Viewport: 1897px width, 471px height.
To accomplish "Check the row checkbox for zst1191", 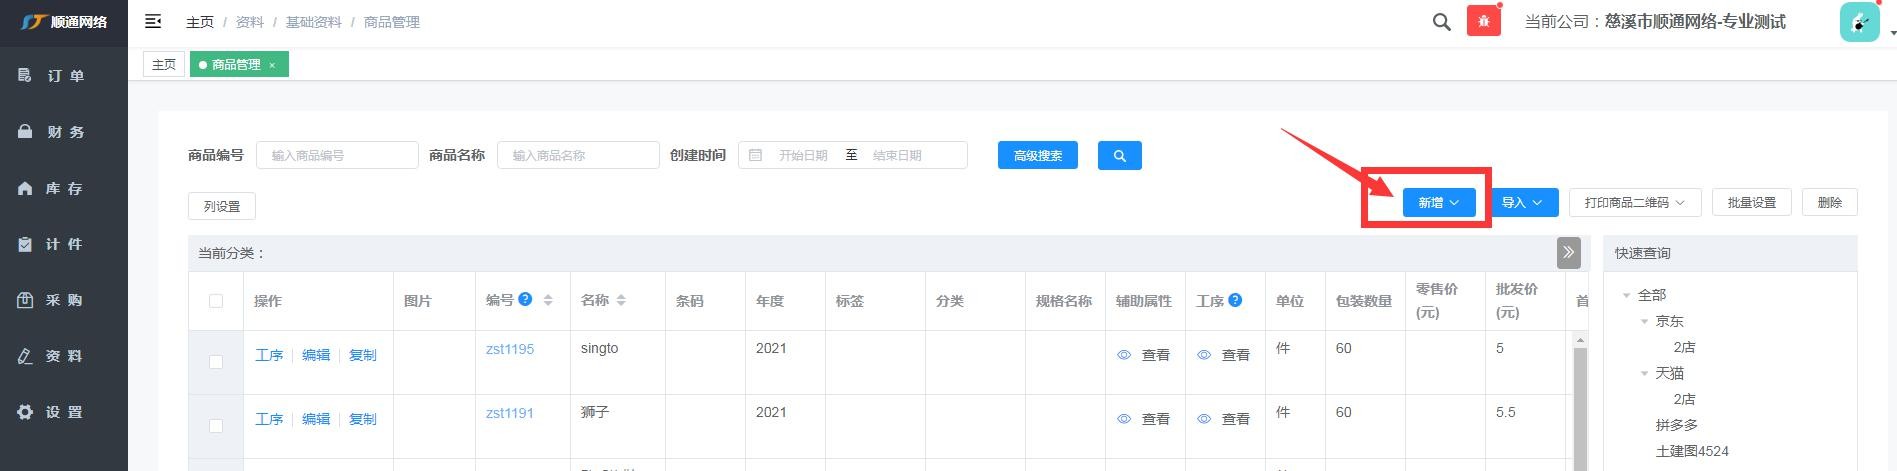I will click(x=216, y=426).
